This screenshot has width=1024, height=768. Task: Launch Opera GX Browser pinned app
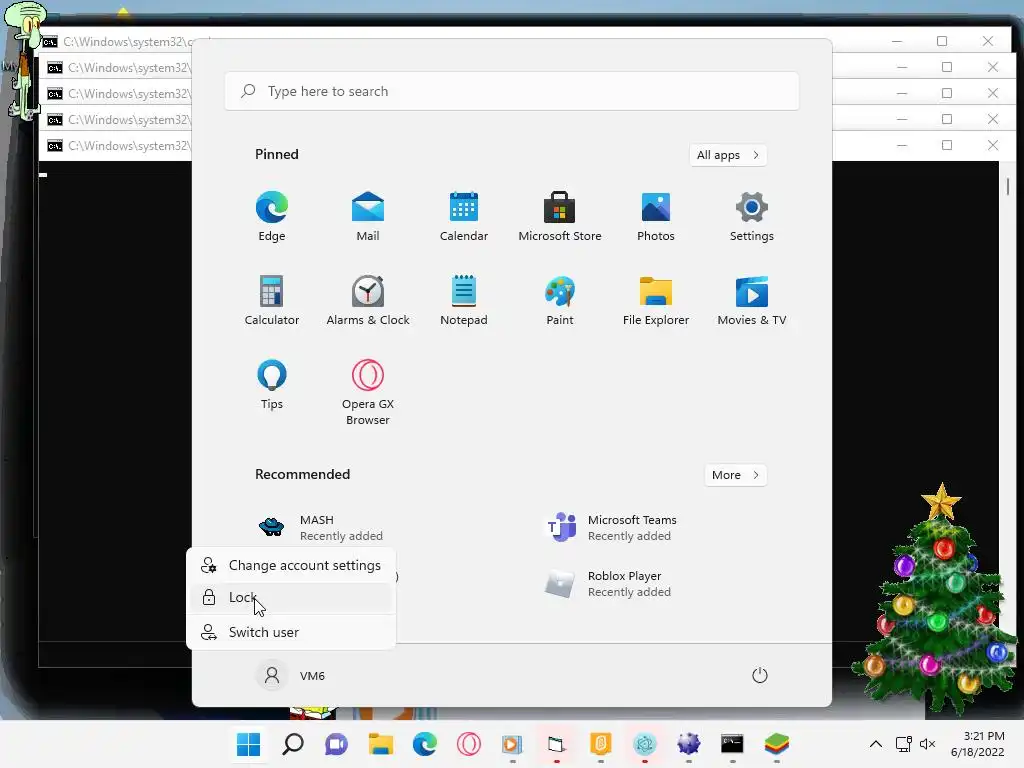(368, 392)
